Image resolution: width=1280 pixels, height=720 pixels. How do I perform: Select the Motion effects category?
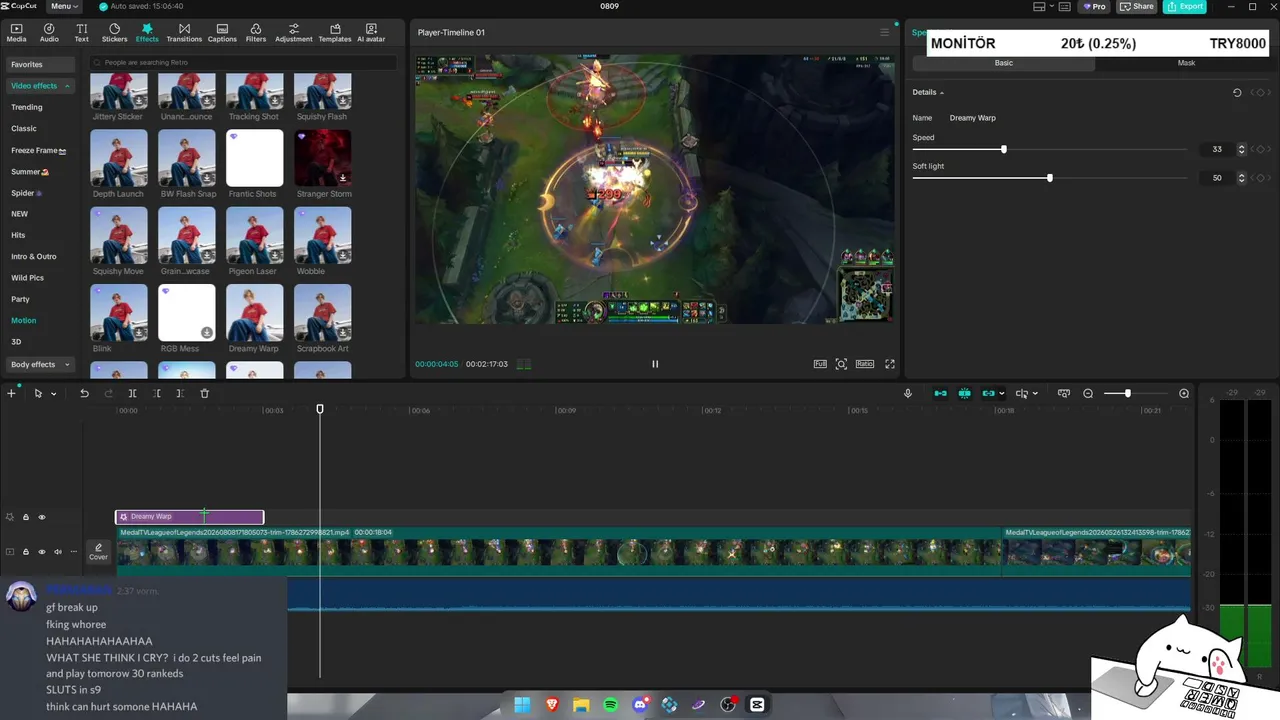point(24,320)
